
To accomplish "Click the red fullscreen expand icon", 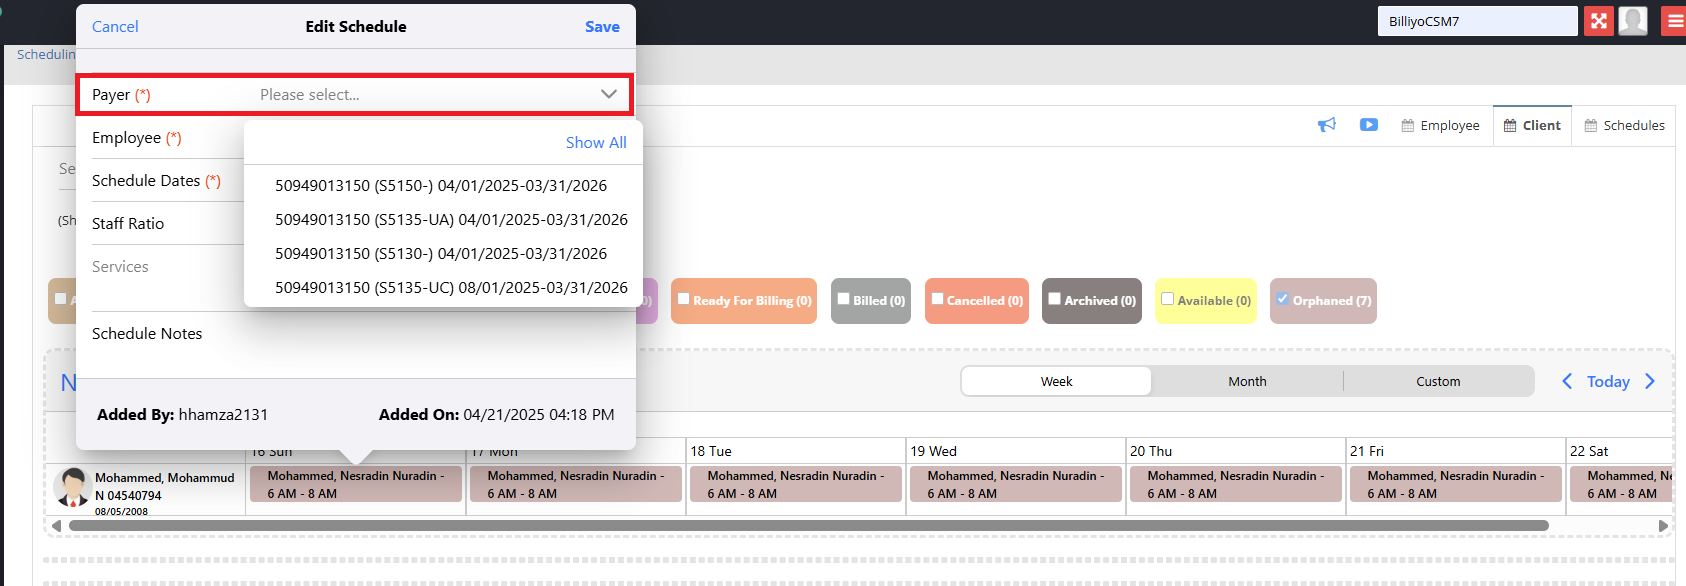I will [x=1599, y=21].
